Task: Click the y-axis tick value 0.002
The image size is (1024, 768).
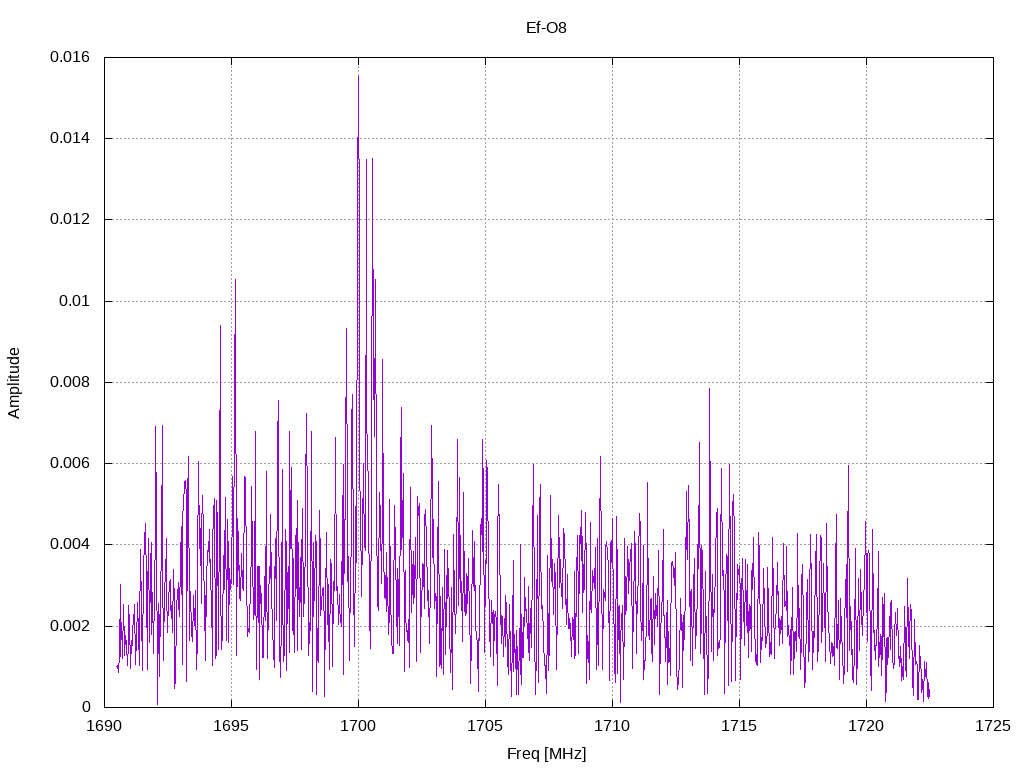Action: [70, 626]
